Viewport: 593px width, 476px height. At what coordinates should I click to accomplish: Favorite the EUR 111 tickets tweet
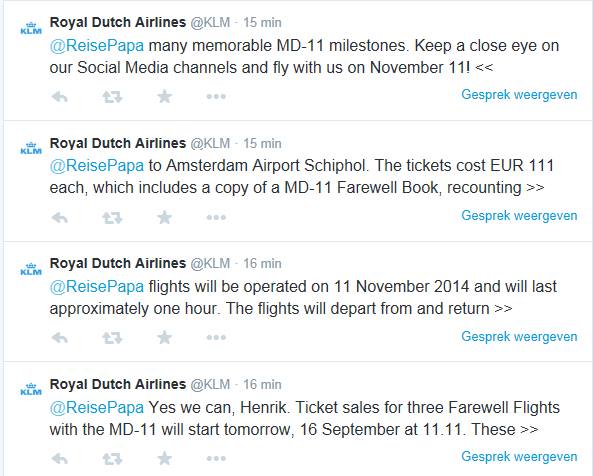click(x=165, y=217)
